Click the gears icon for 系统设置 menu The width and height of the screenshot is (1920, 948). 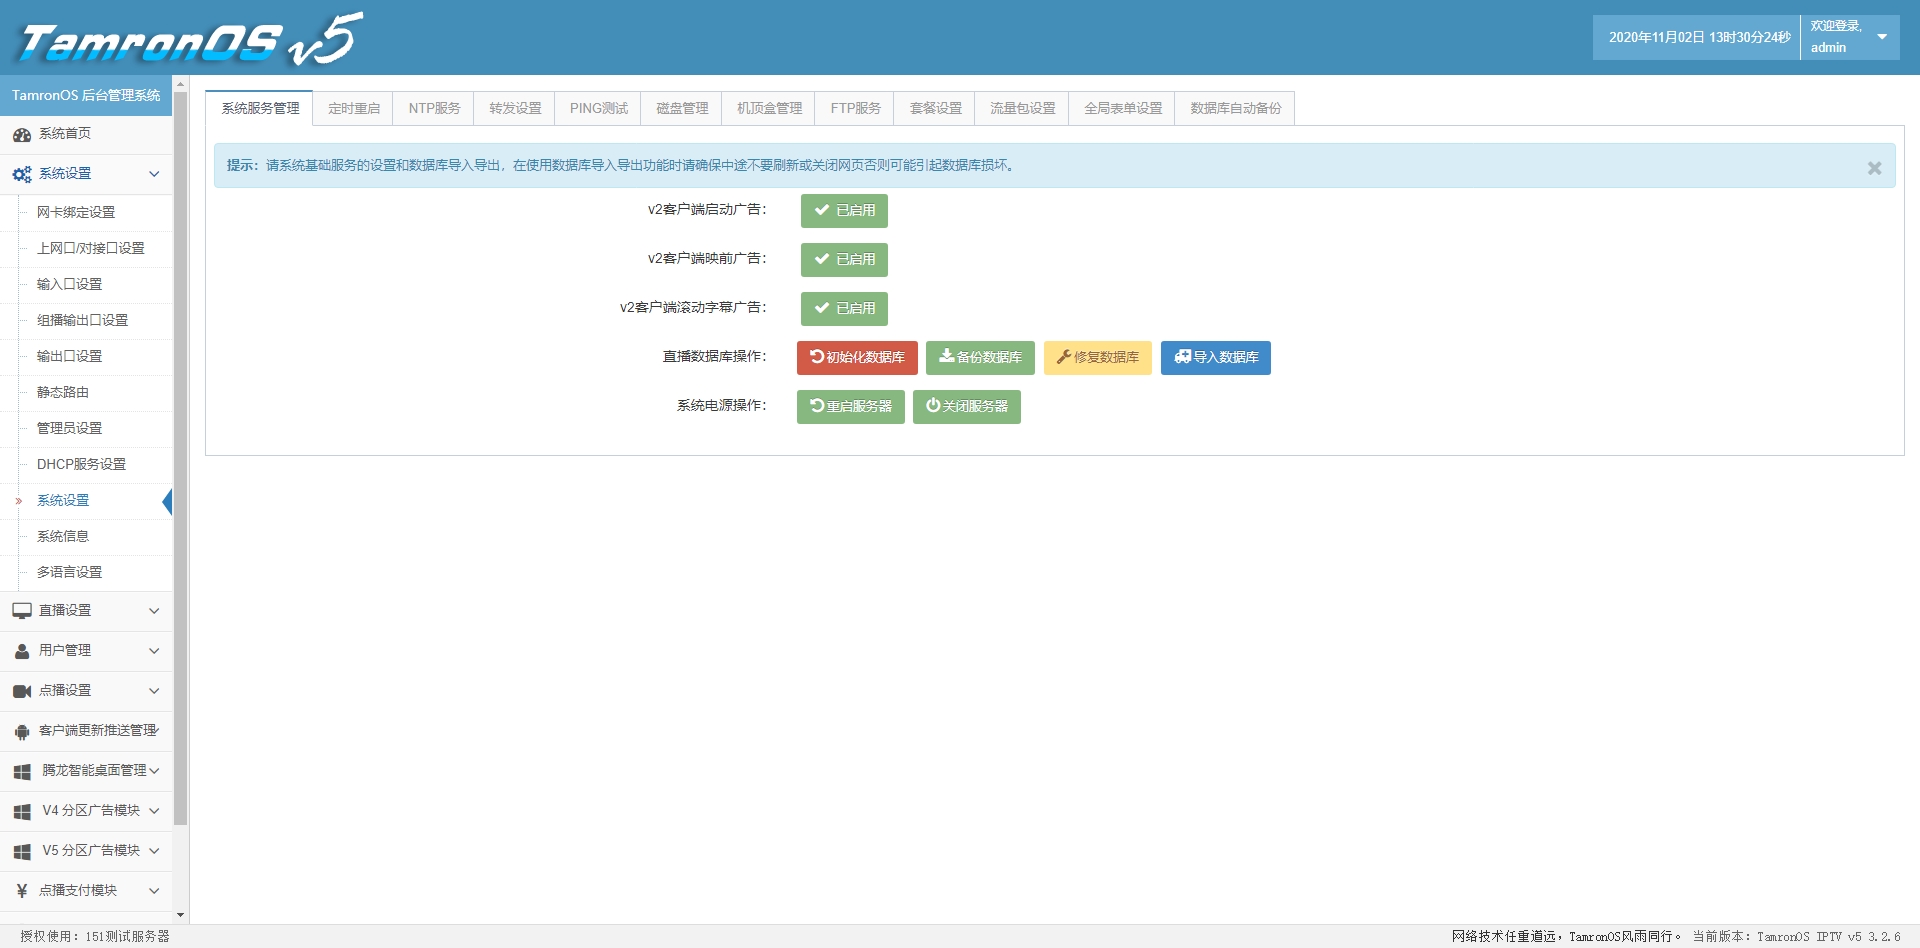coord(22,174)
